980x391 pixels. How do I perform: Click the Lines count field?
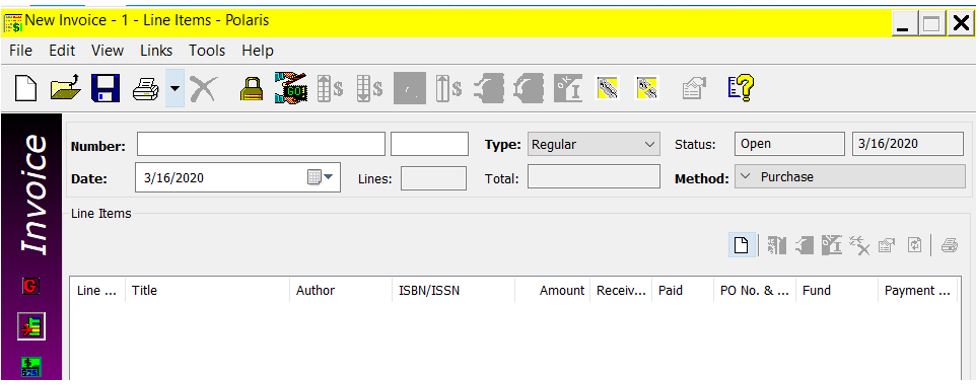433,178
